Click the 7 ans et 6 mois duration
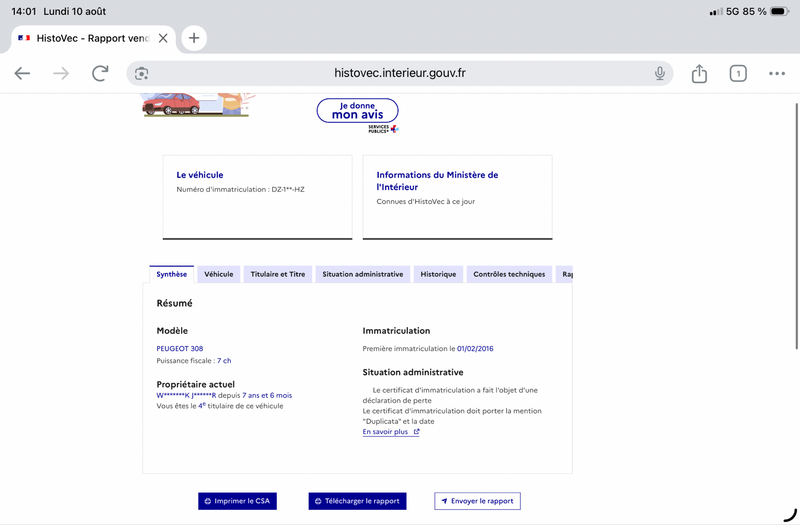Viewport: 800px width, 525px height. [267, 395]
